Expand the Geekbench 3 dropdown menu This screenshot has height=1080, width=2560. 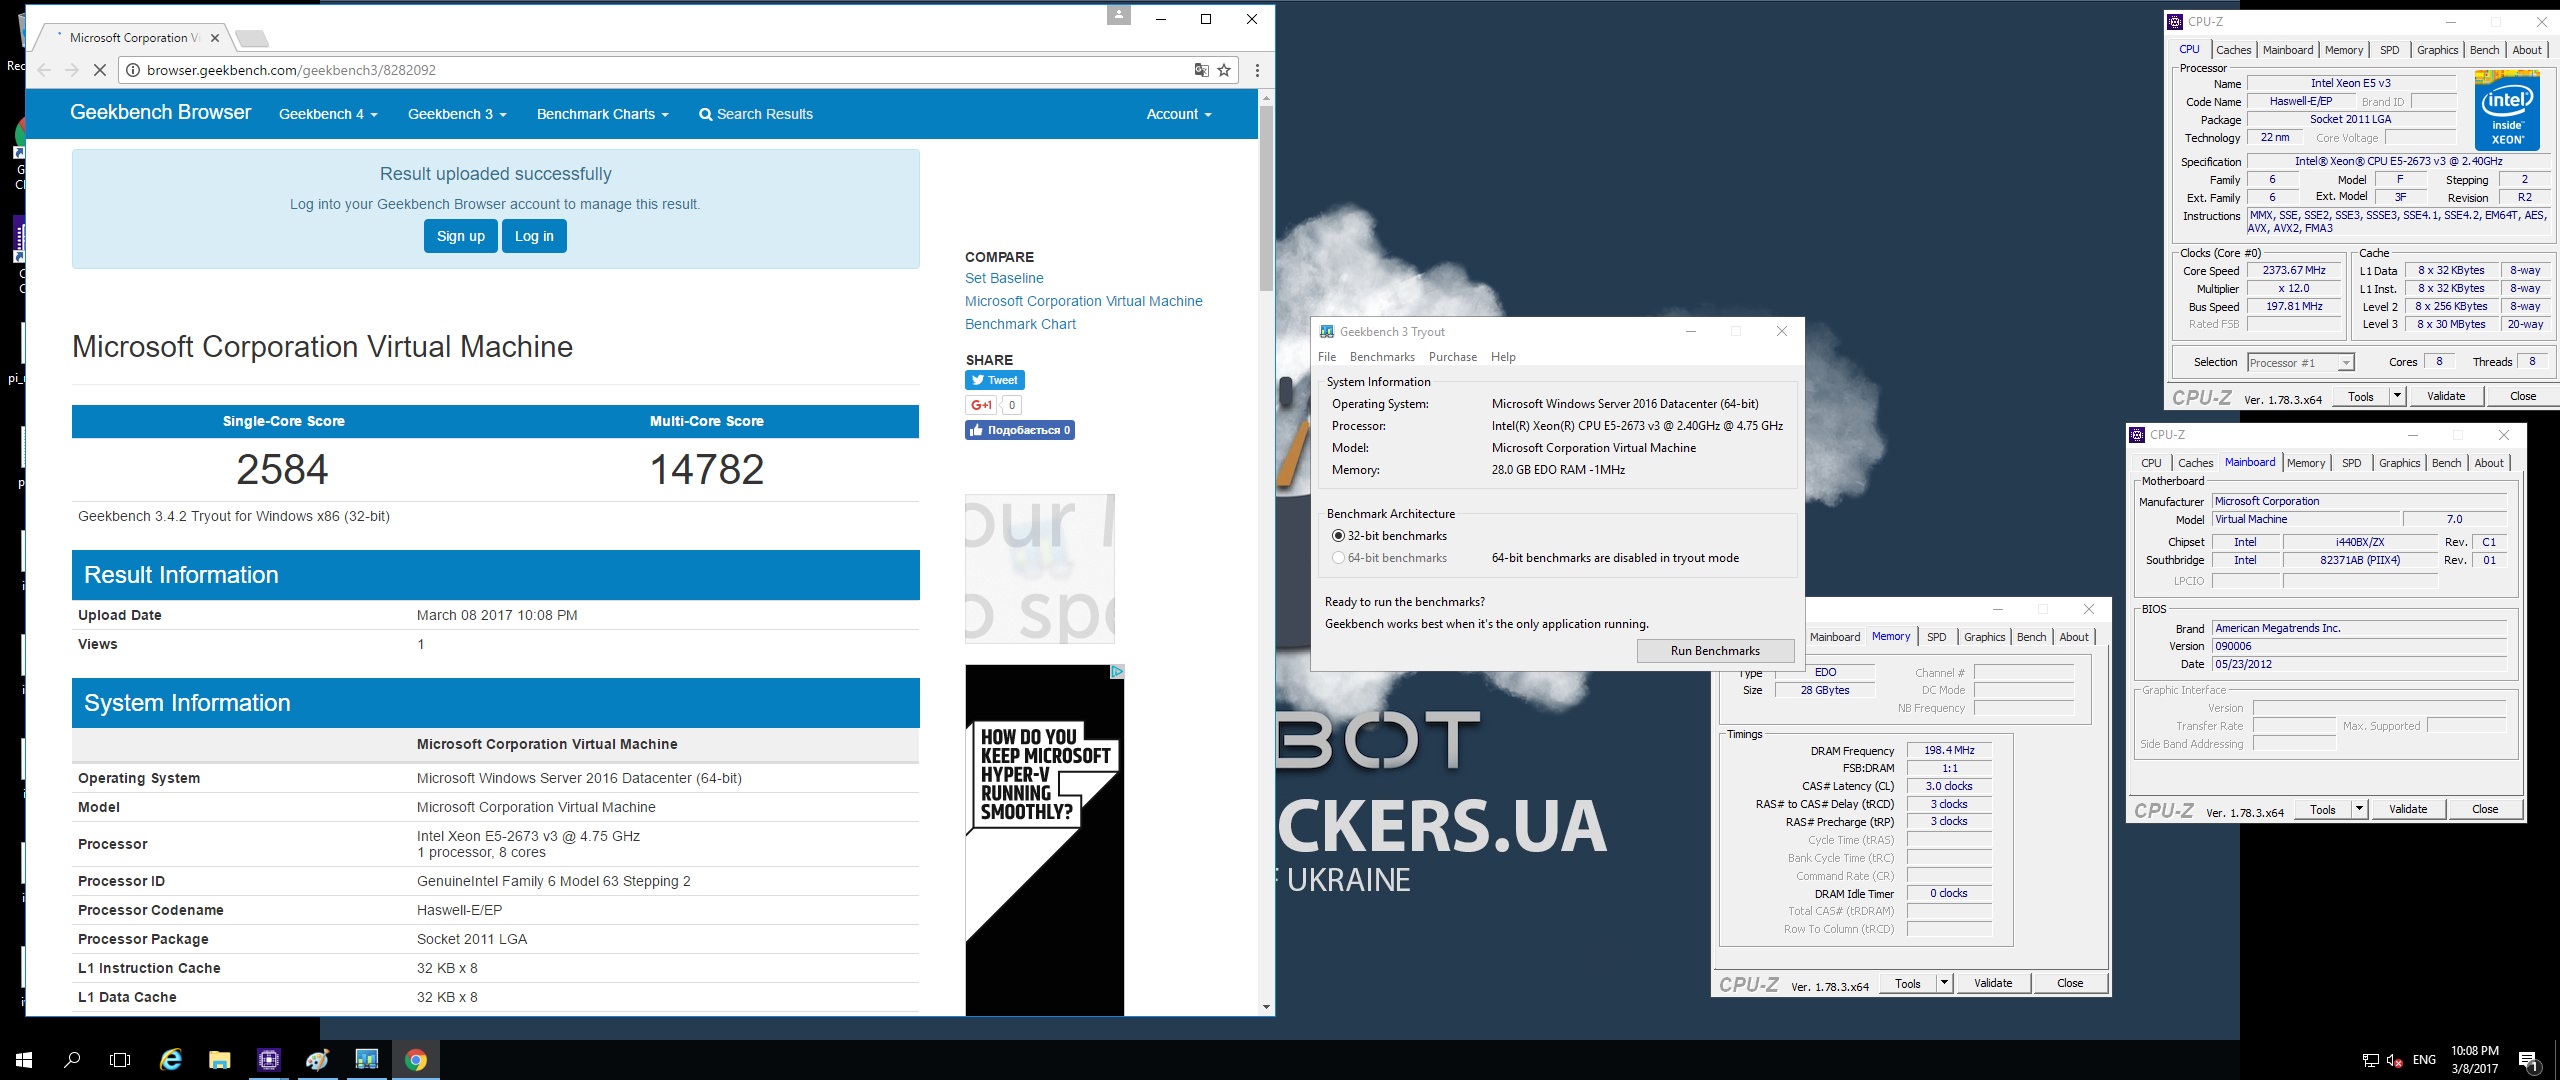[x=457, y=114]
